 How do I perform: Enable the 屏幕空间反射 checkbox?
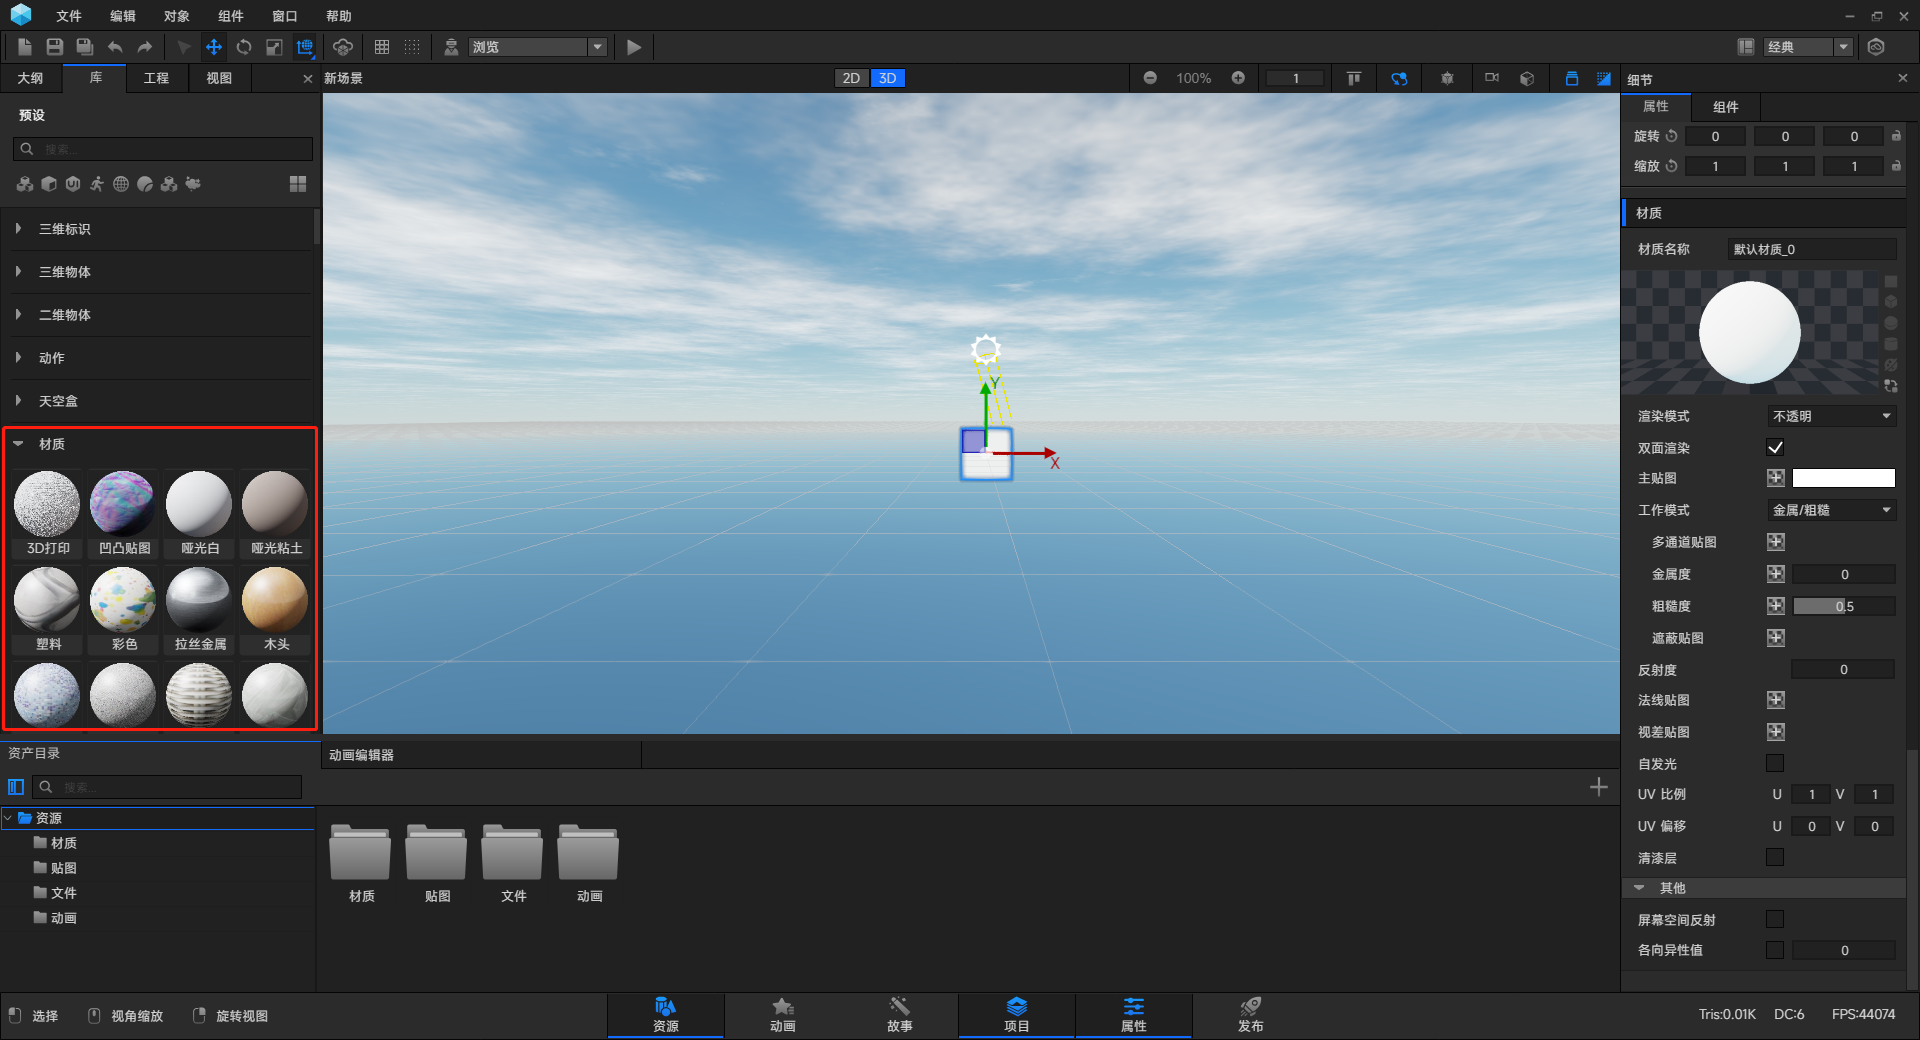pos(1775,919)
